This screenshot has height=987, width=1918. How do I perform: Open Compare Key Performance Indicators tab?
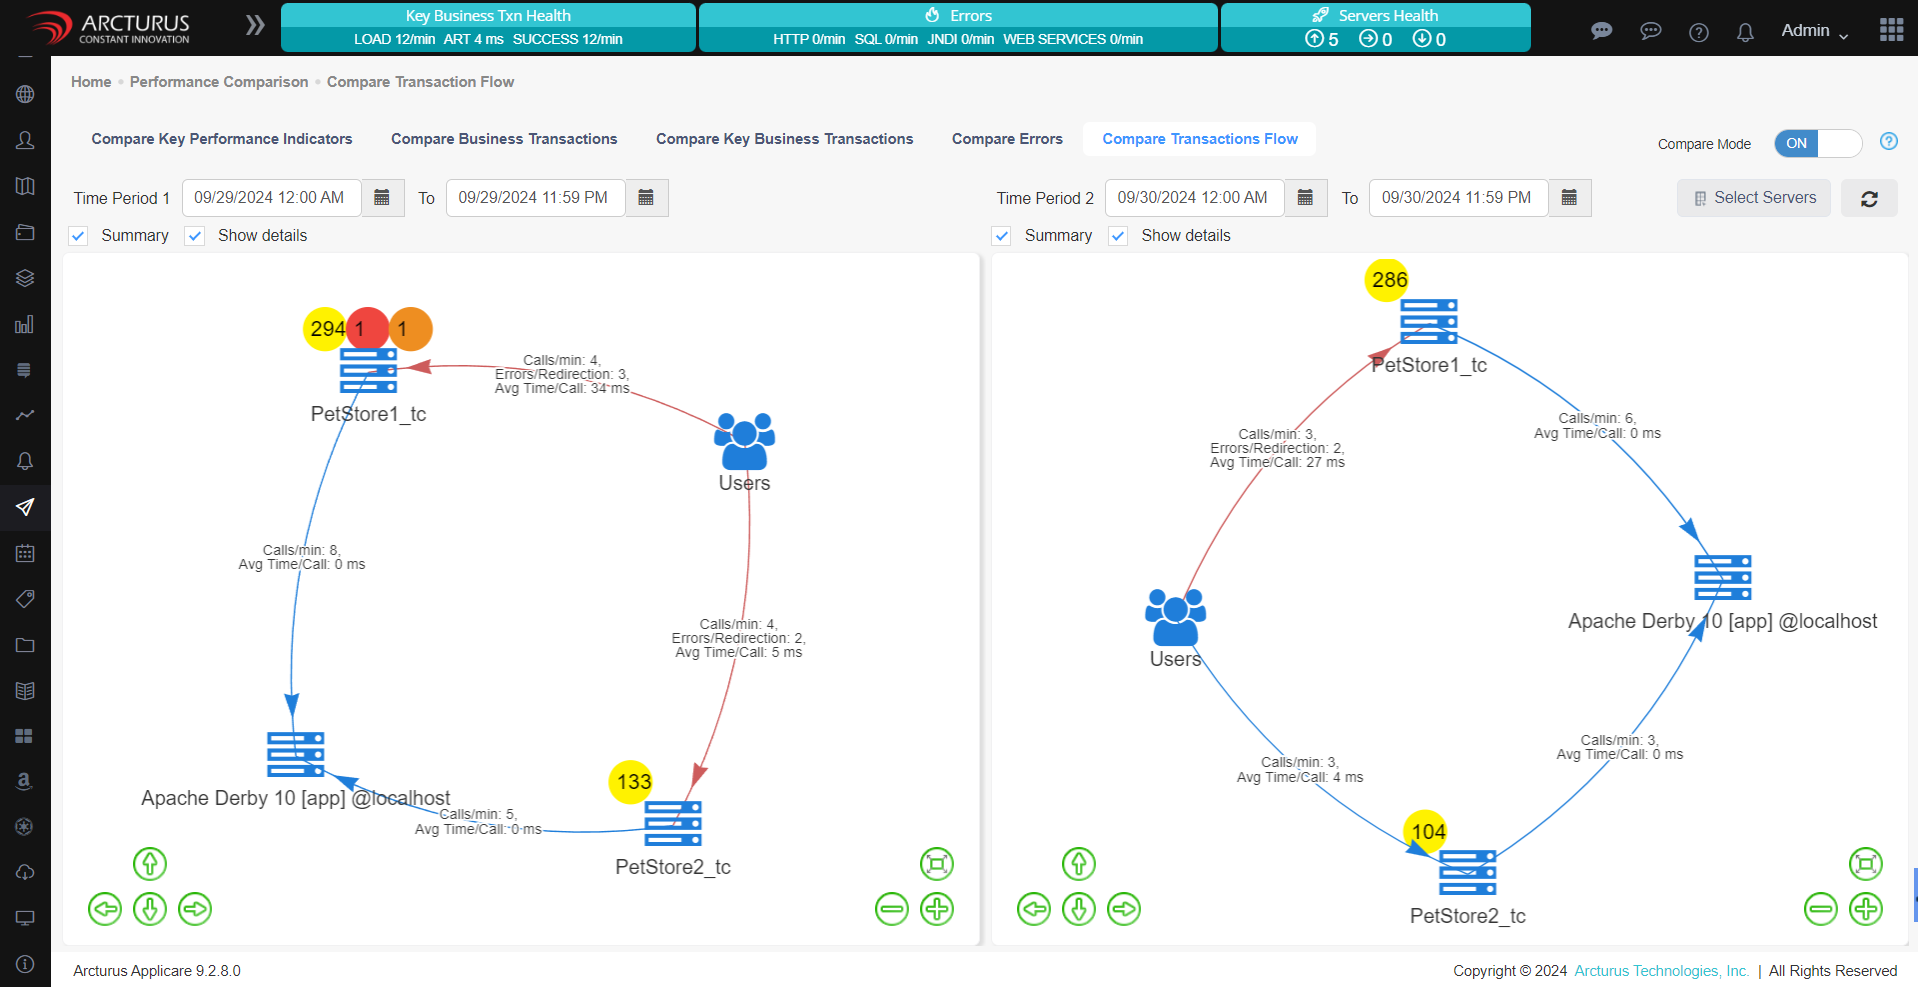(x=222, y=139)
